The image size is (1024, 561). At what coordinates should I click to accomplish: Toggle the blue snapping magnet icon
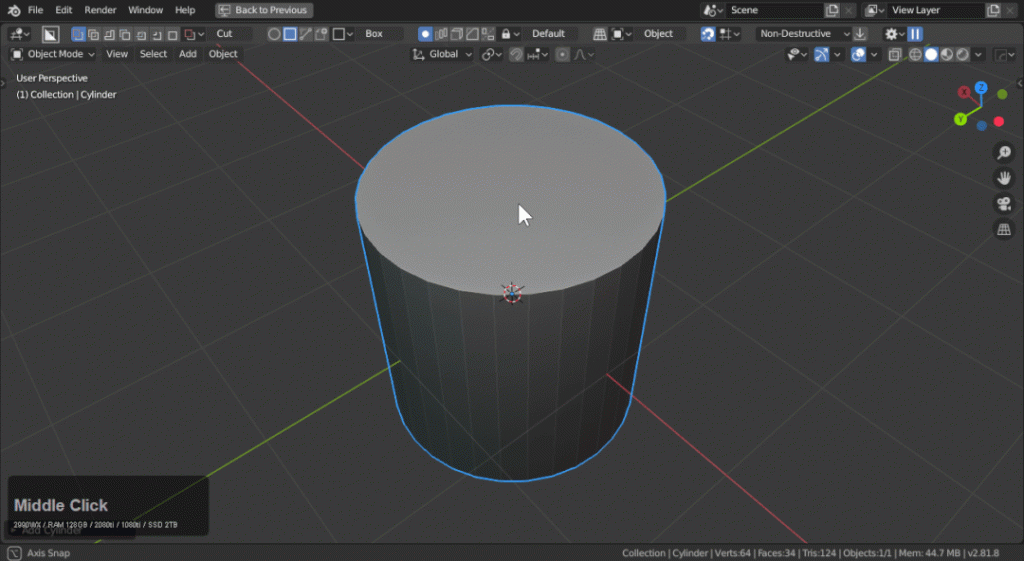[x=708, y=33]
